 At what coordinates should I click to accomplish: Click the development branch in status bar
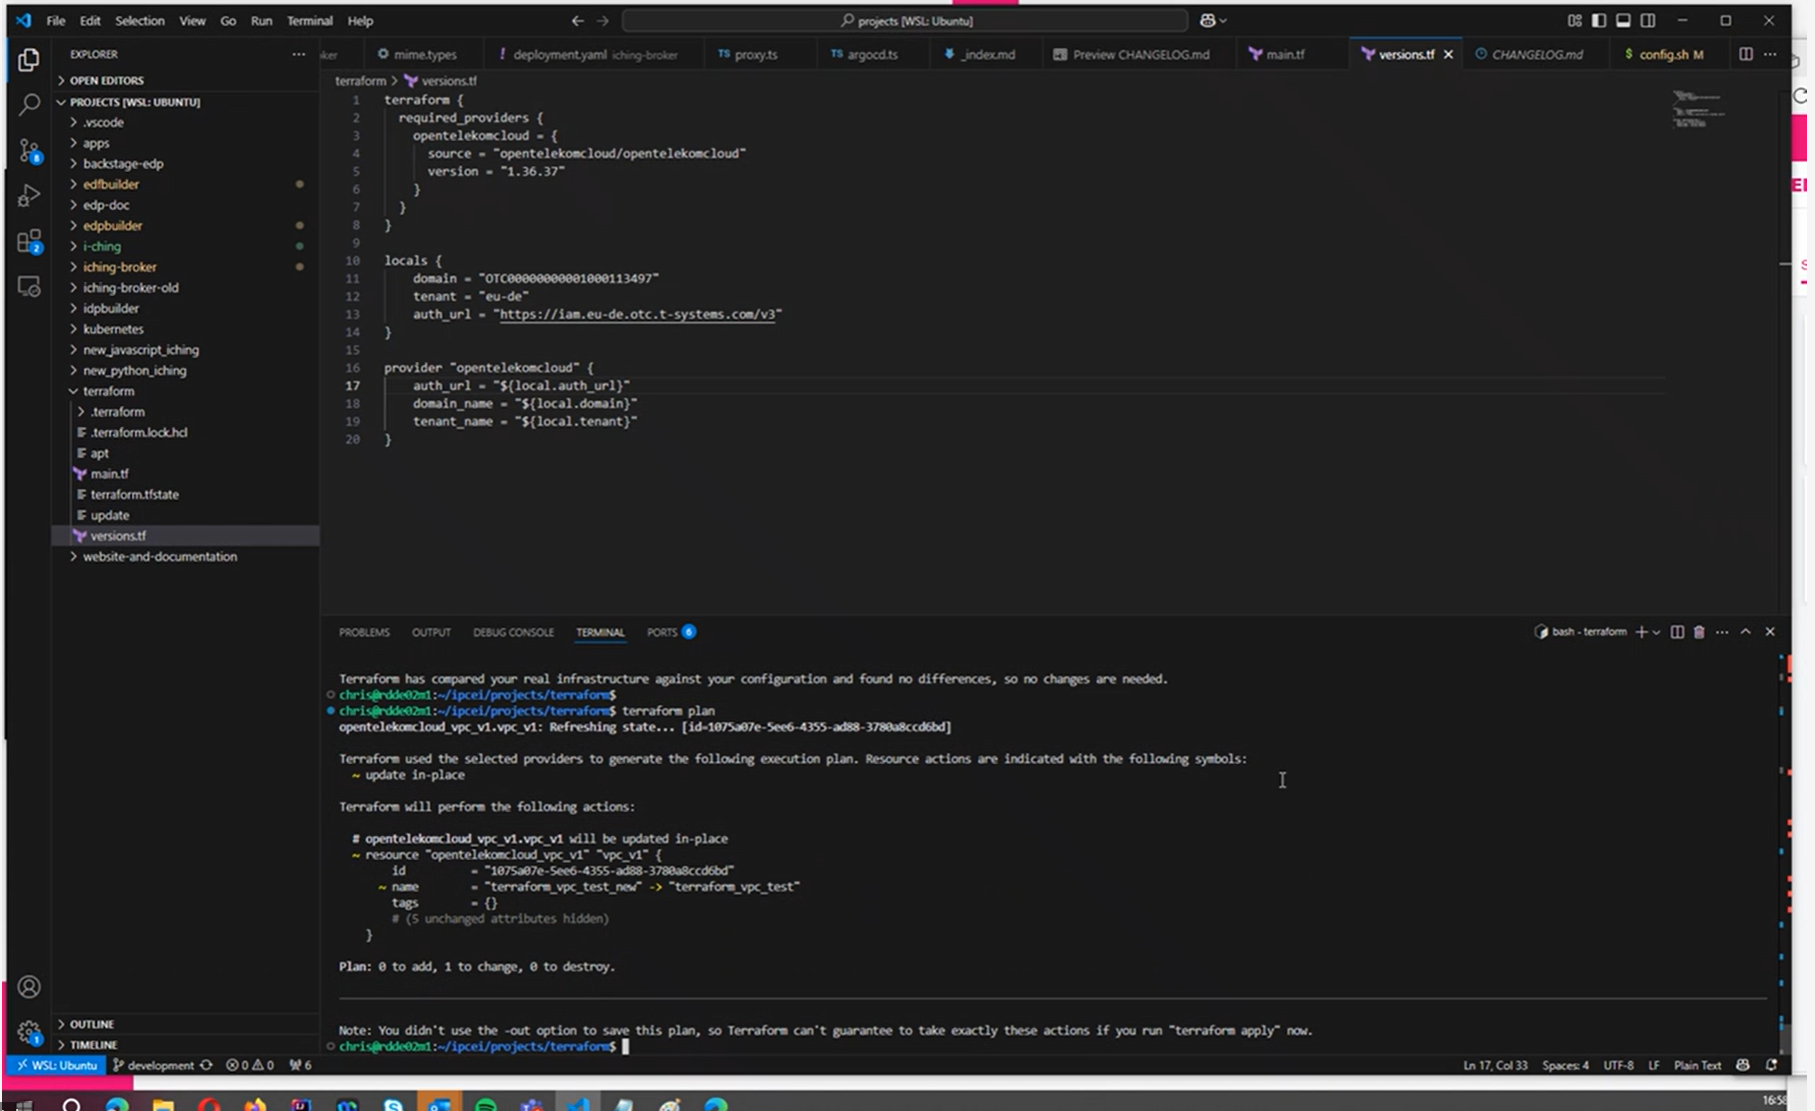coord(153,1065)
